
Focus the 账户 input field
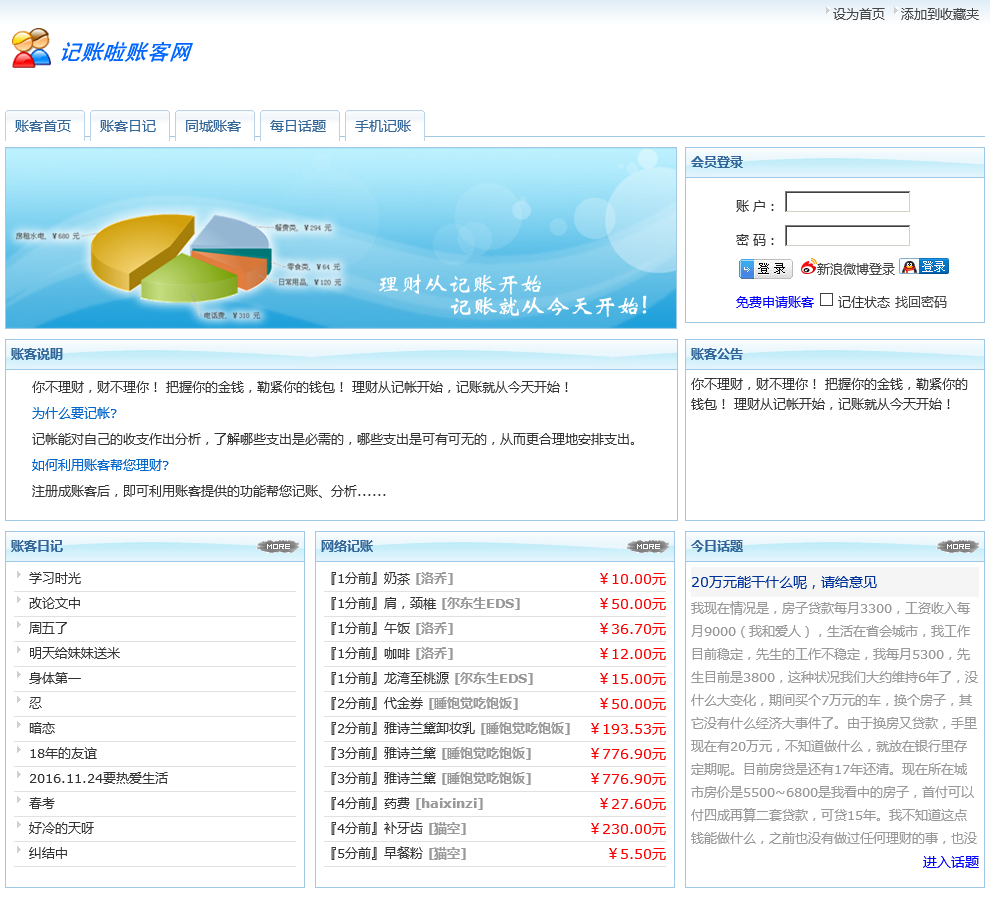tap(847, 202)
